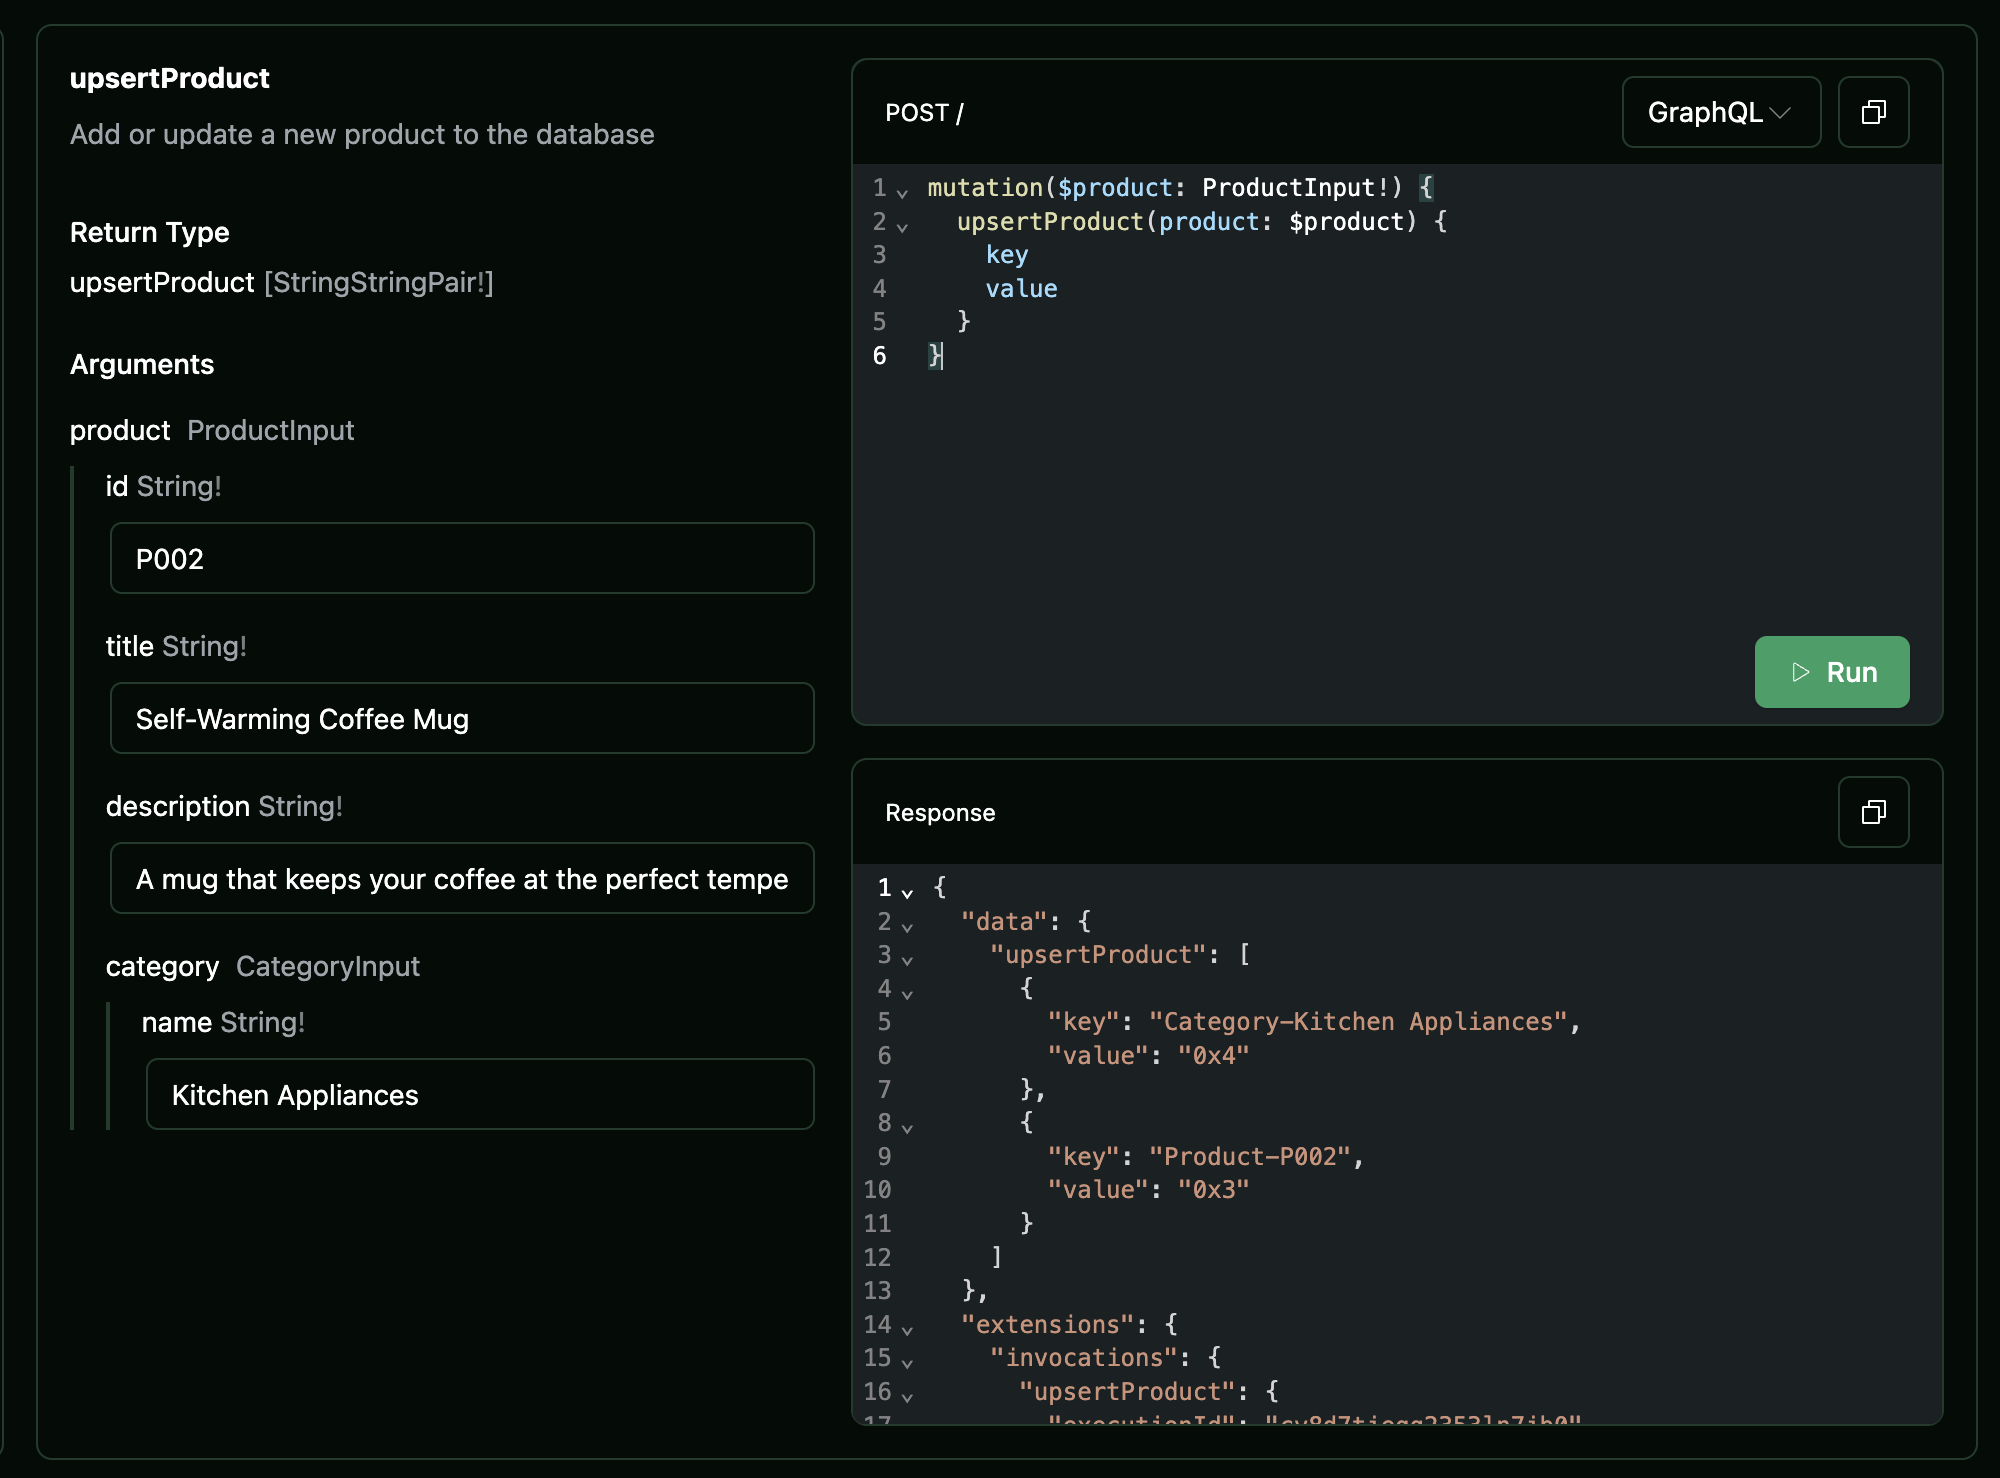Open the GraphQL protocol dropdown

(1720, 112)
